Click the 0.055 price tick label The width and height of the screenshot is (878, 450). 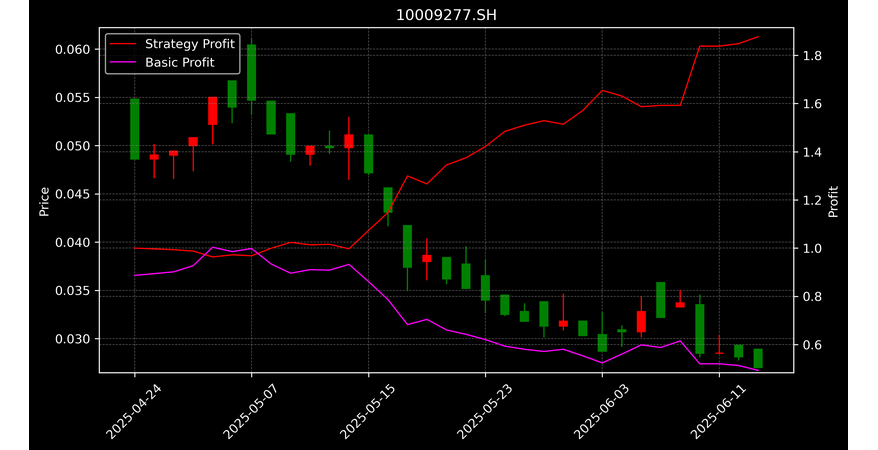[72, 98]
